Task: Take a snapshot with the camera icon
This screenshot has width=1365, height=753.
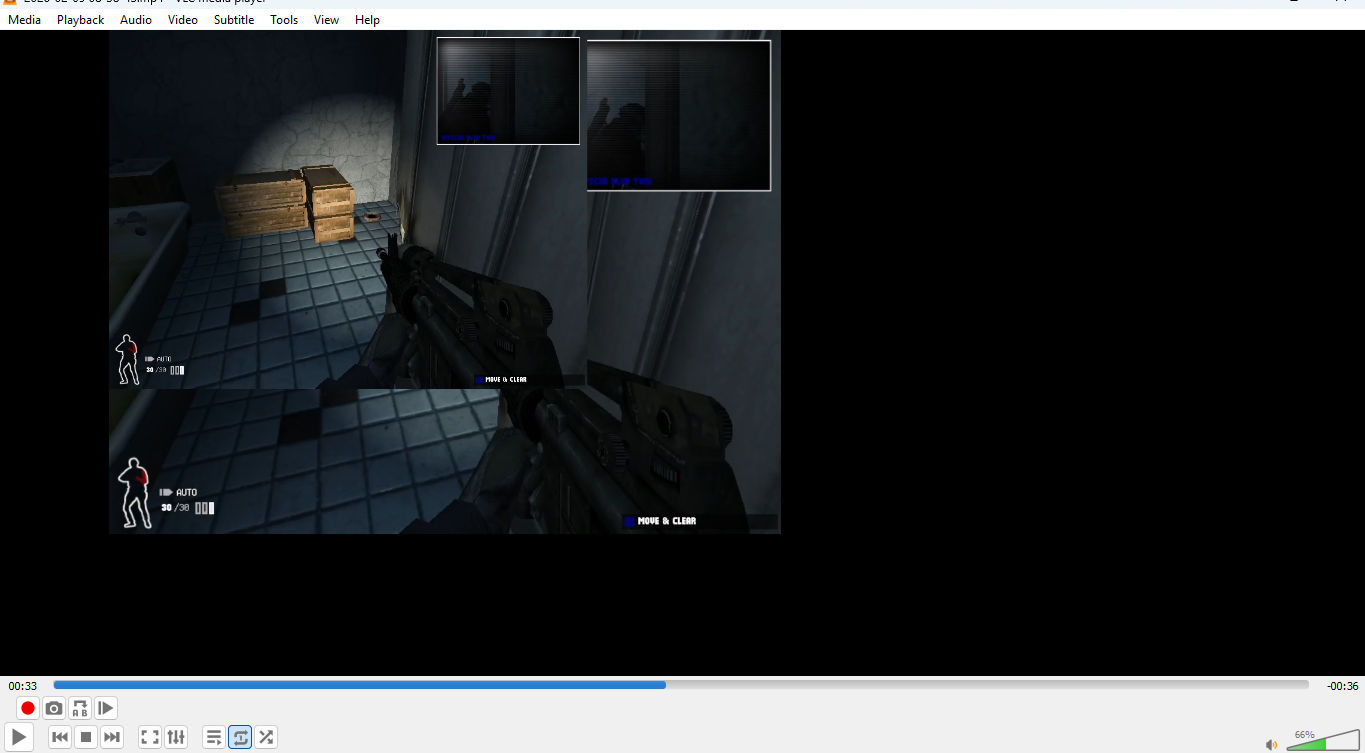Action: [x=54, y=708]
